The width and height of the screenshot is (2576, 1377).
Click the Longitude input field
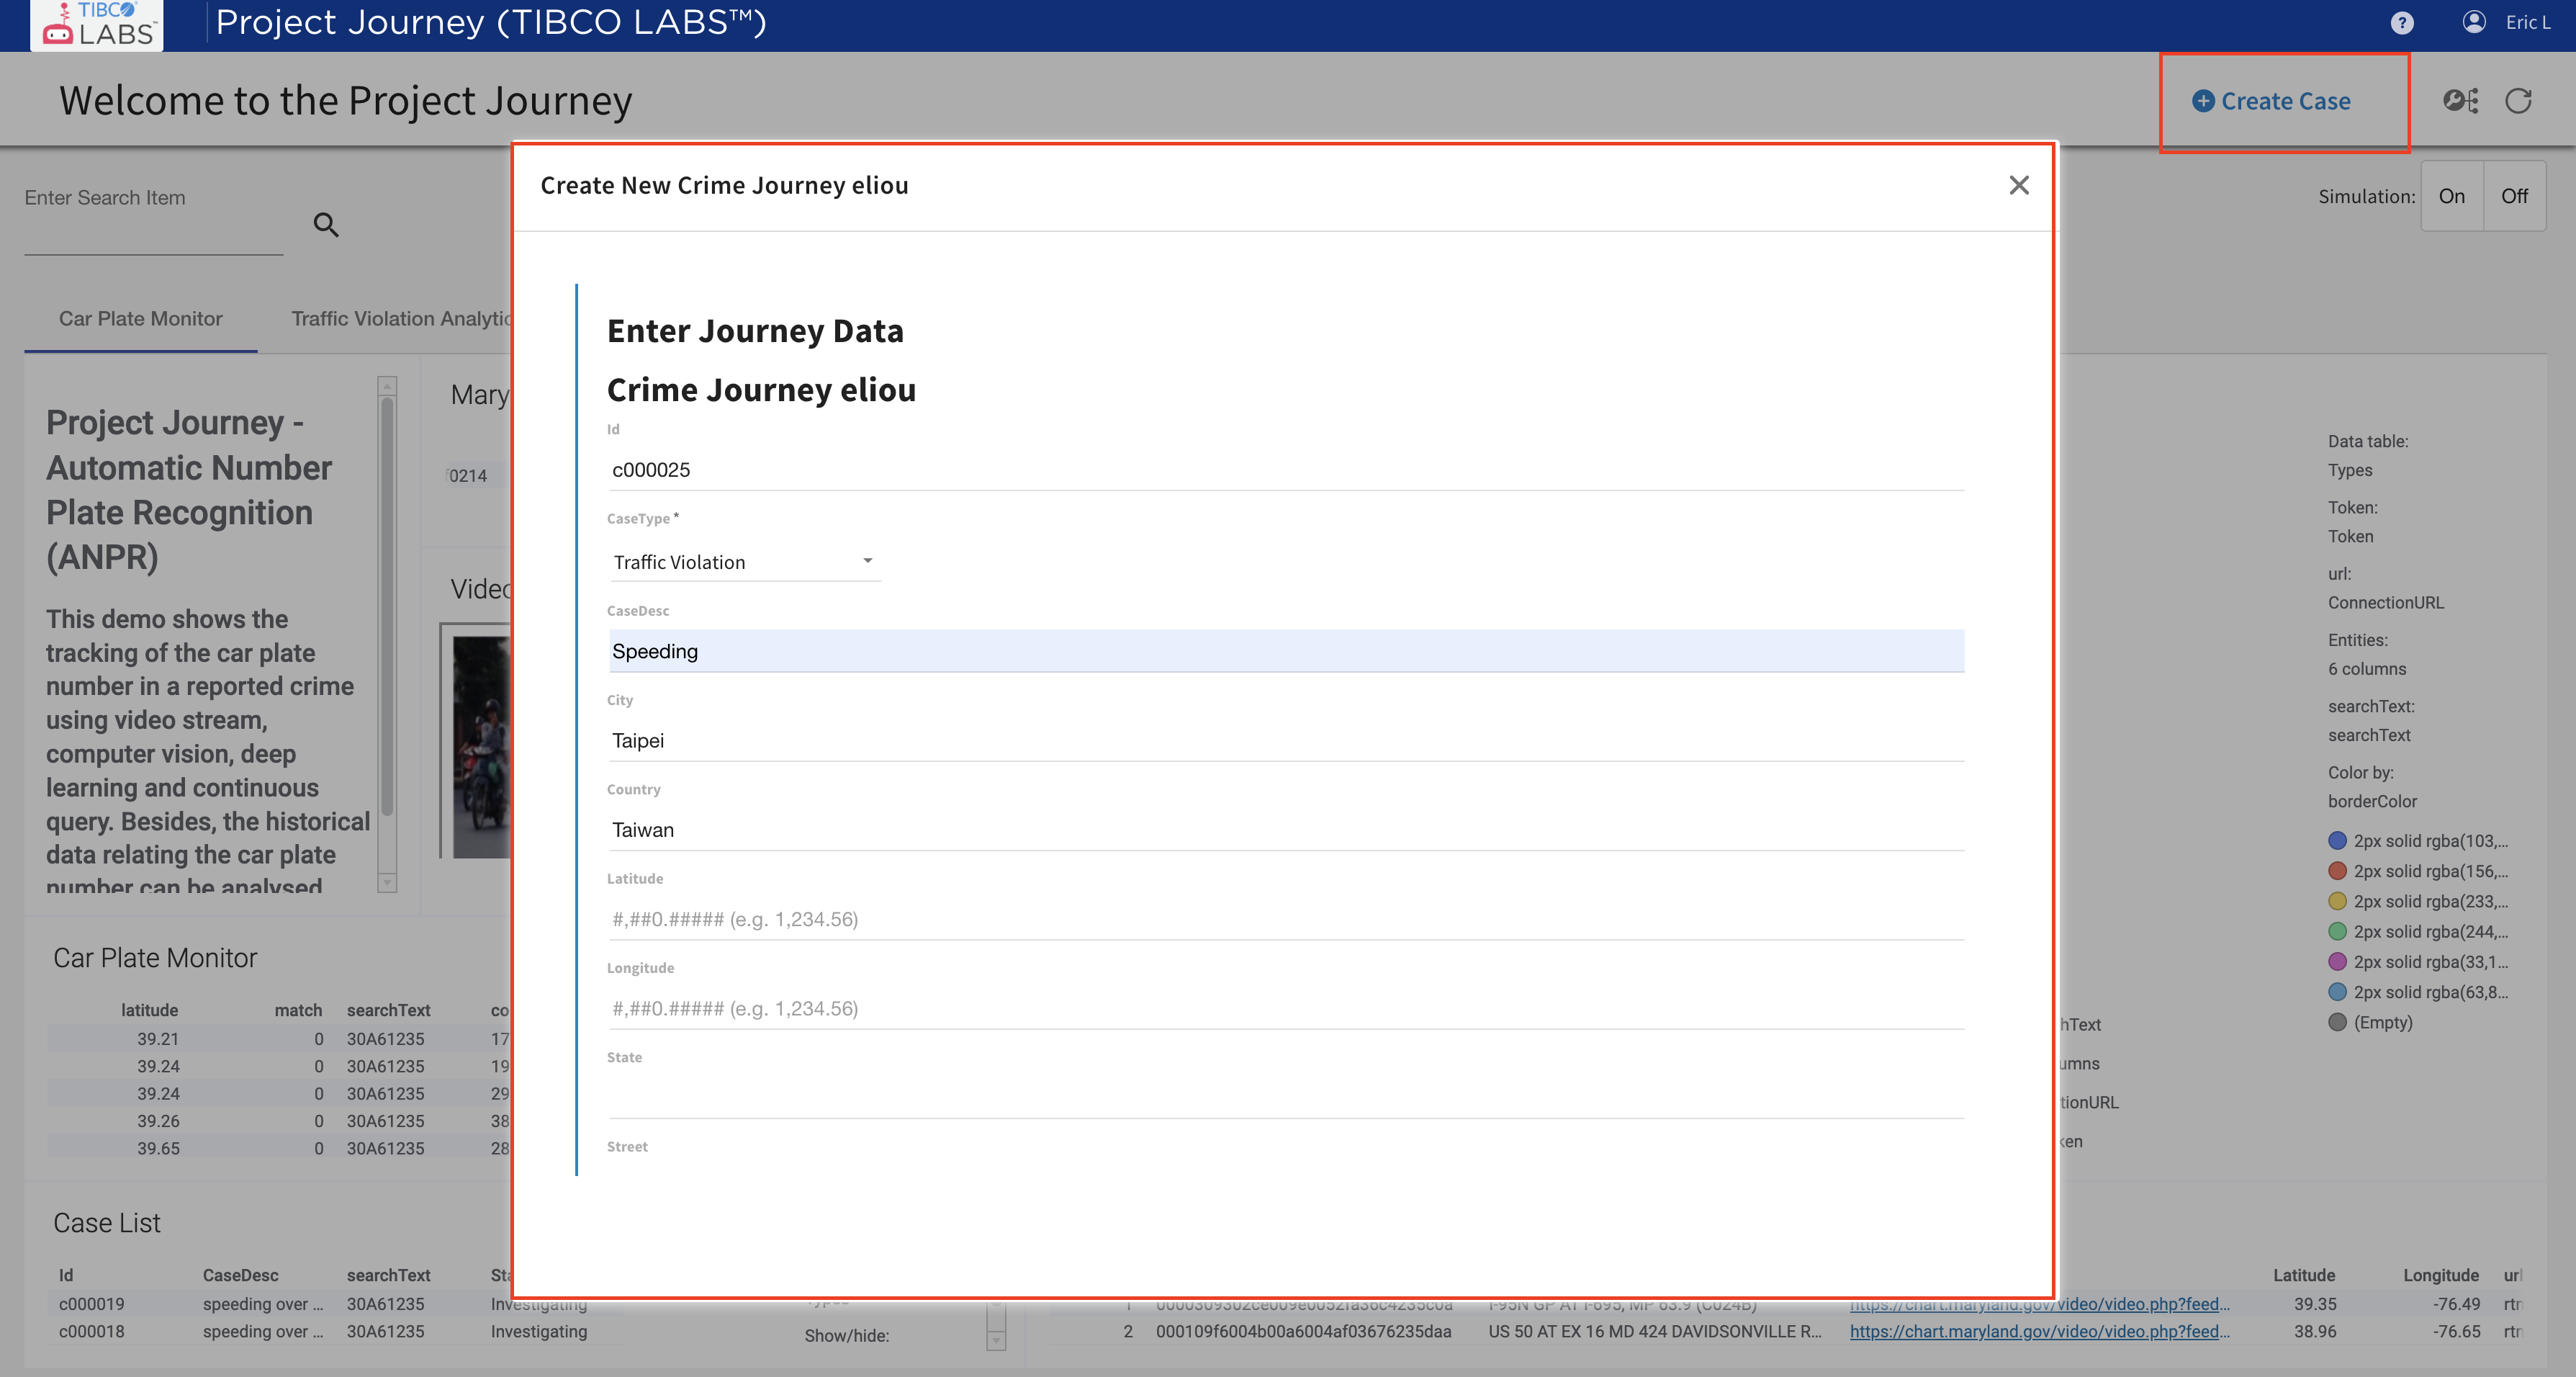point(1286,1009)
